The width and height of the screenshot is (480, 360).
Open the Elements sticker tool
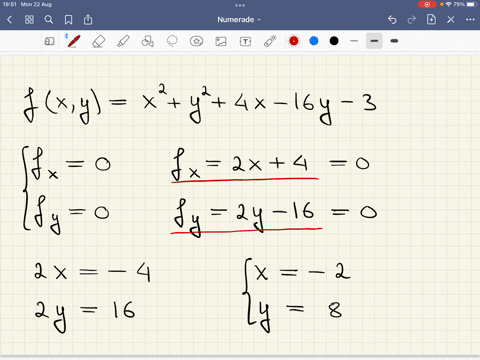[196, 41]
